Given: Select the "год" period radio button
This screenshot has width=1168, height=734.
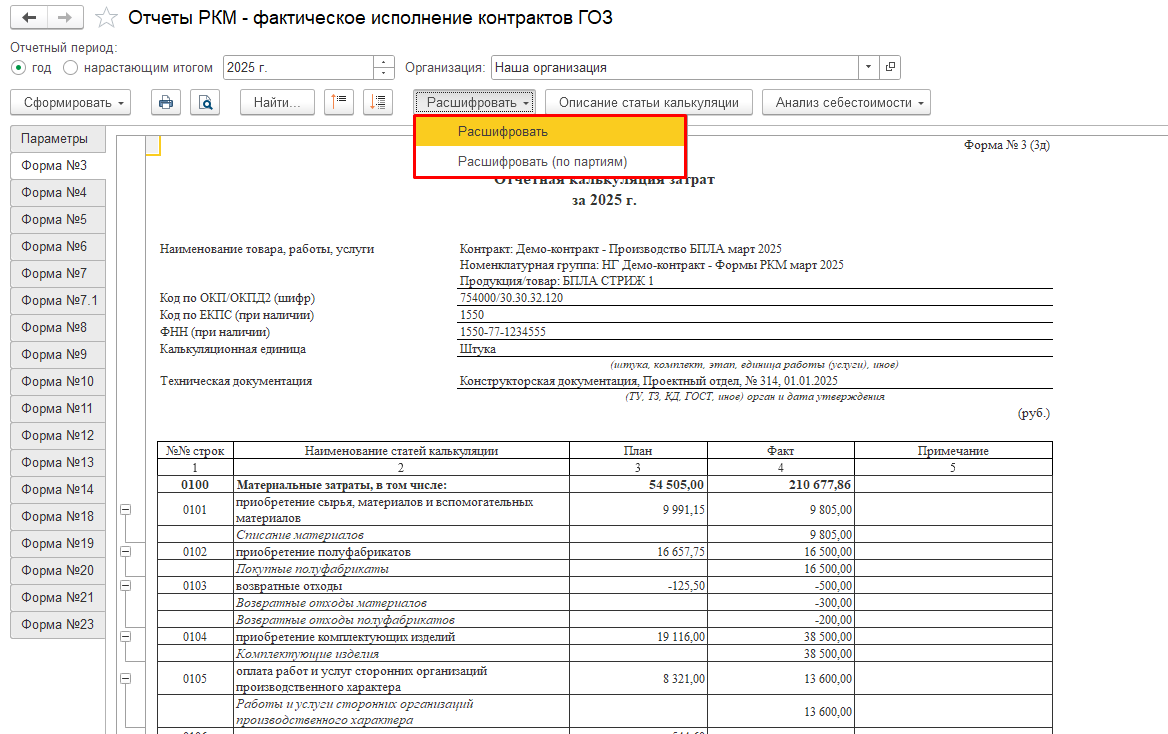Looking at the screenshot, I should click(19, 68).
